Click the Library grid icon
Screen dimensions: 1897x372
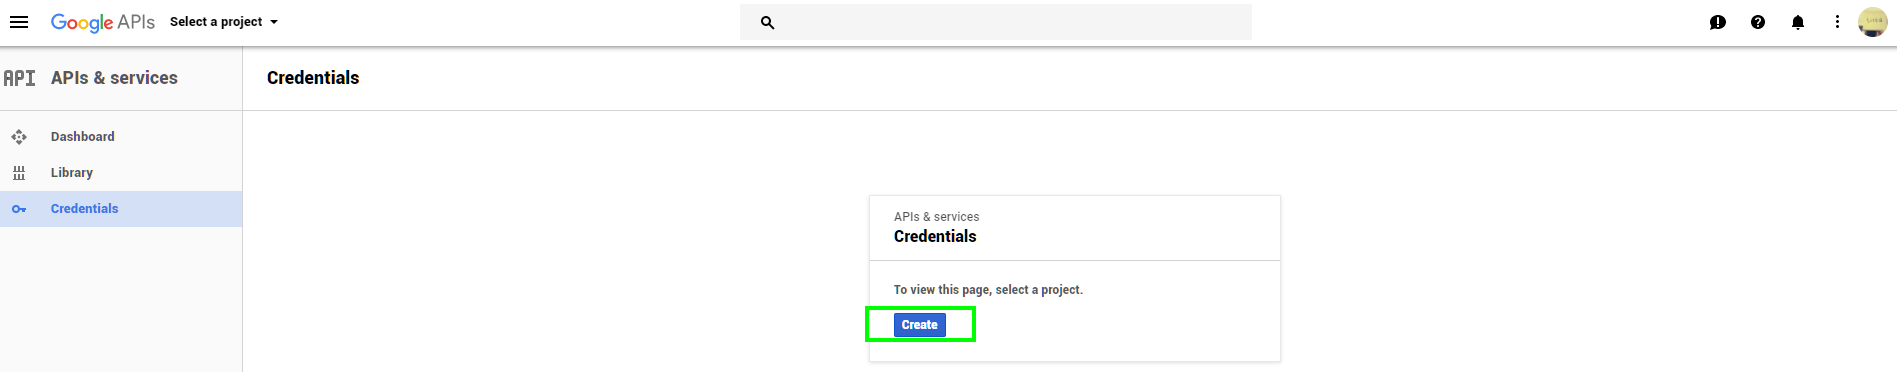pos(19,173)
